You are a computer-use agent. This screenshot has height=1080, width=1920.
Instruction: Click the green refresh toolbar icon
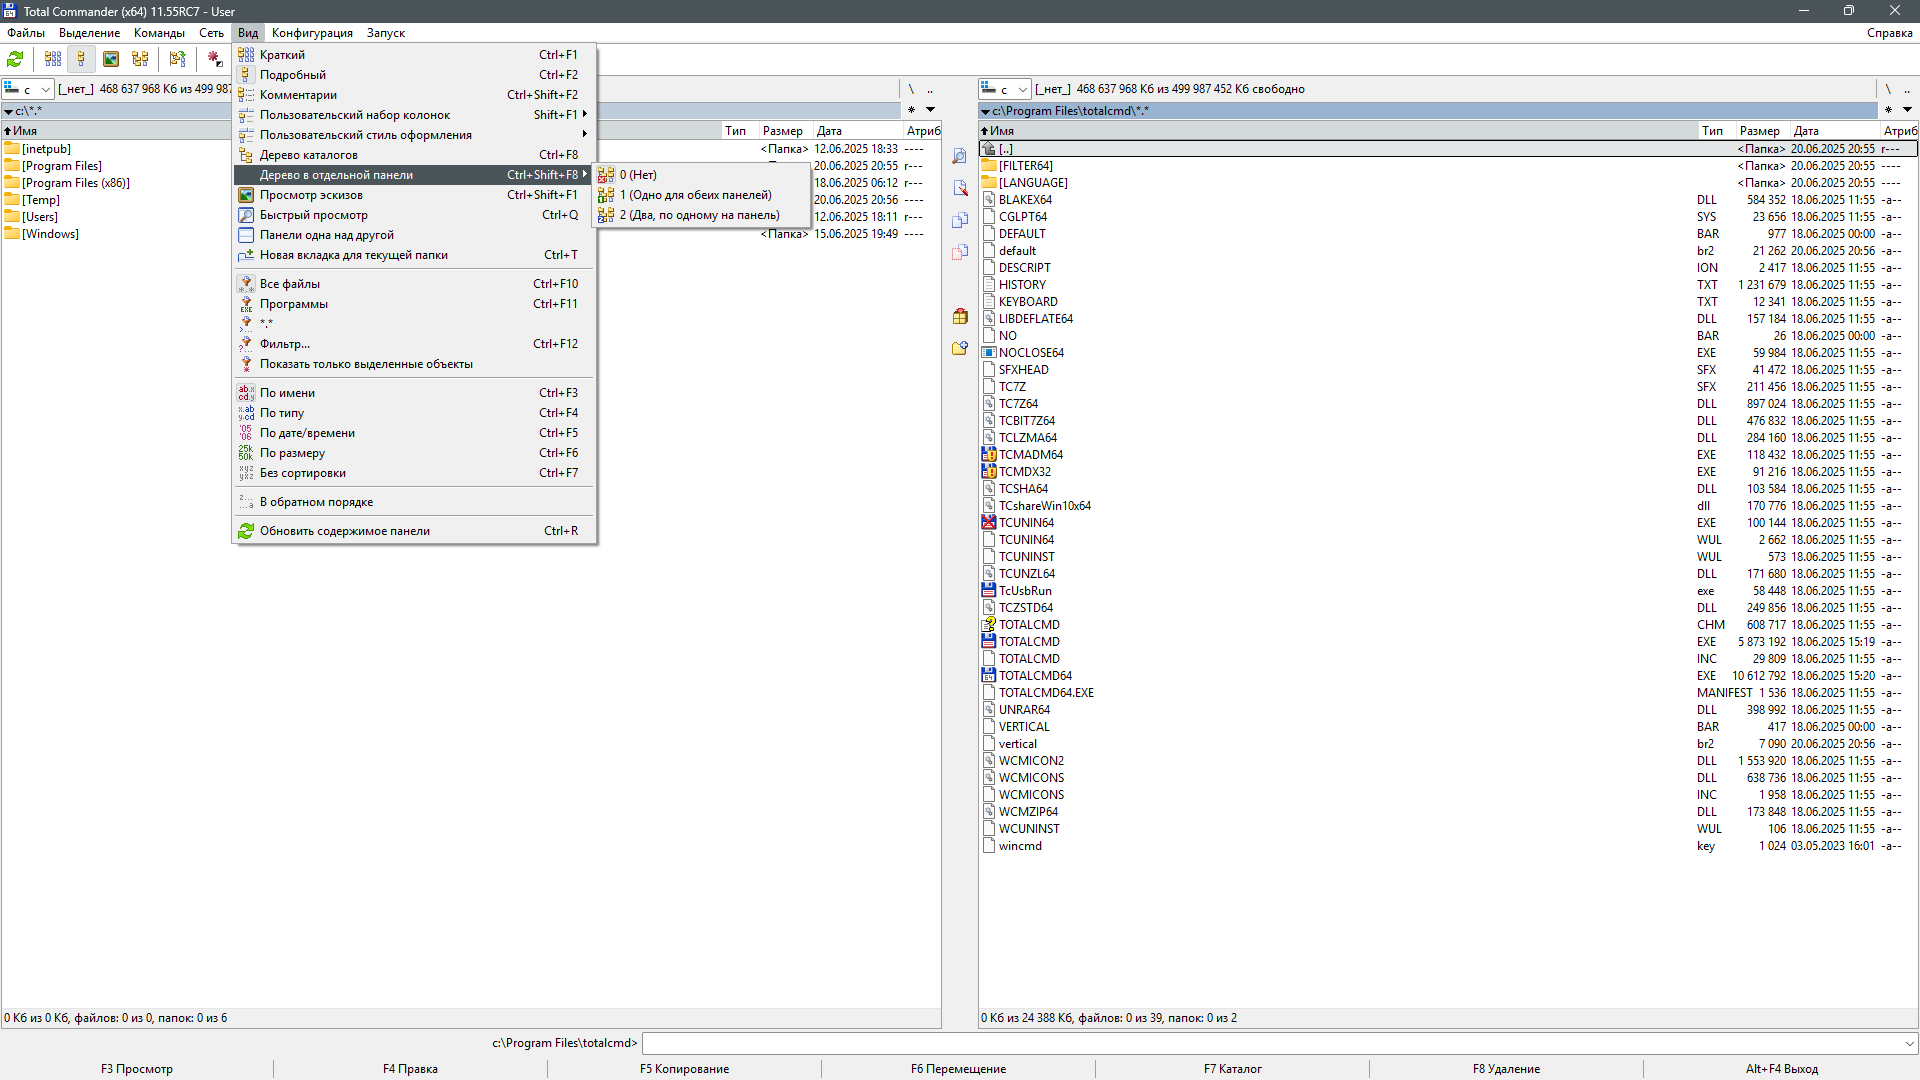click(x=15, y=59)
